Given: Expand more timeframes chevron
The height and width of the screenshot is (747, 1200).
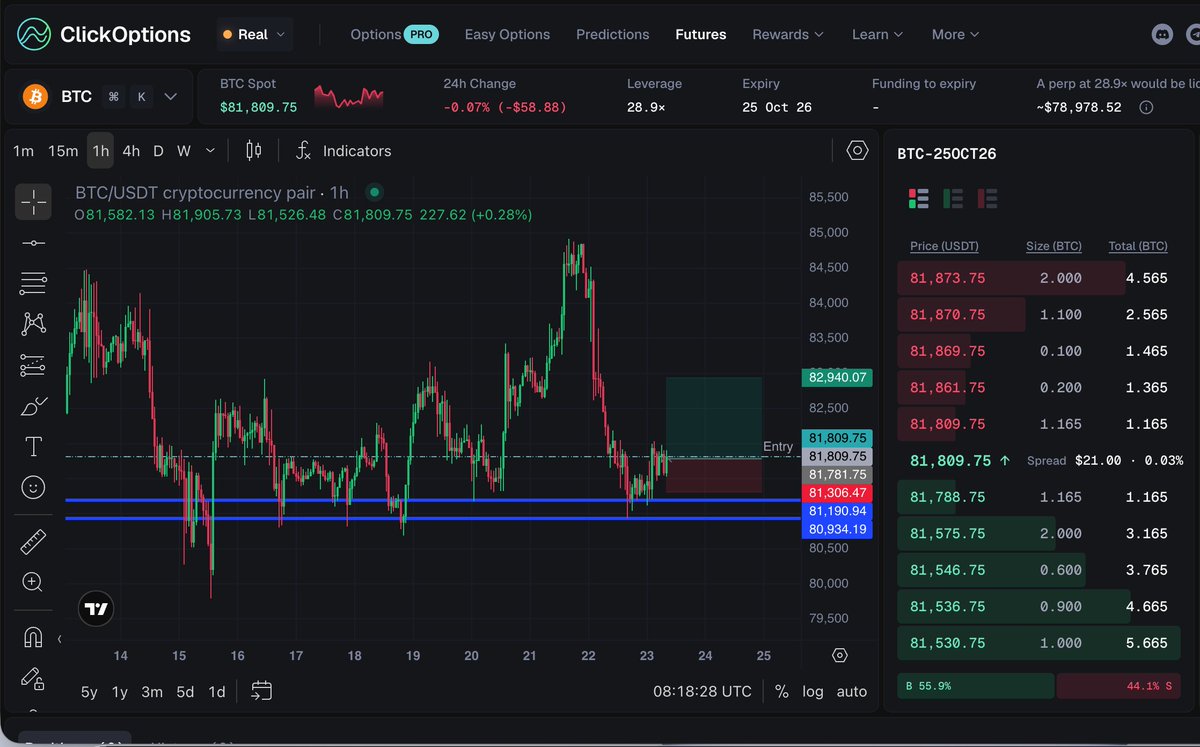Looking at the screenshot, I should [210, 151].
